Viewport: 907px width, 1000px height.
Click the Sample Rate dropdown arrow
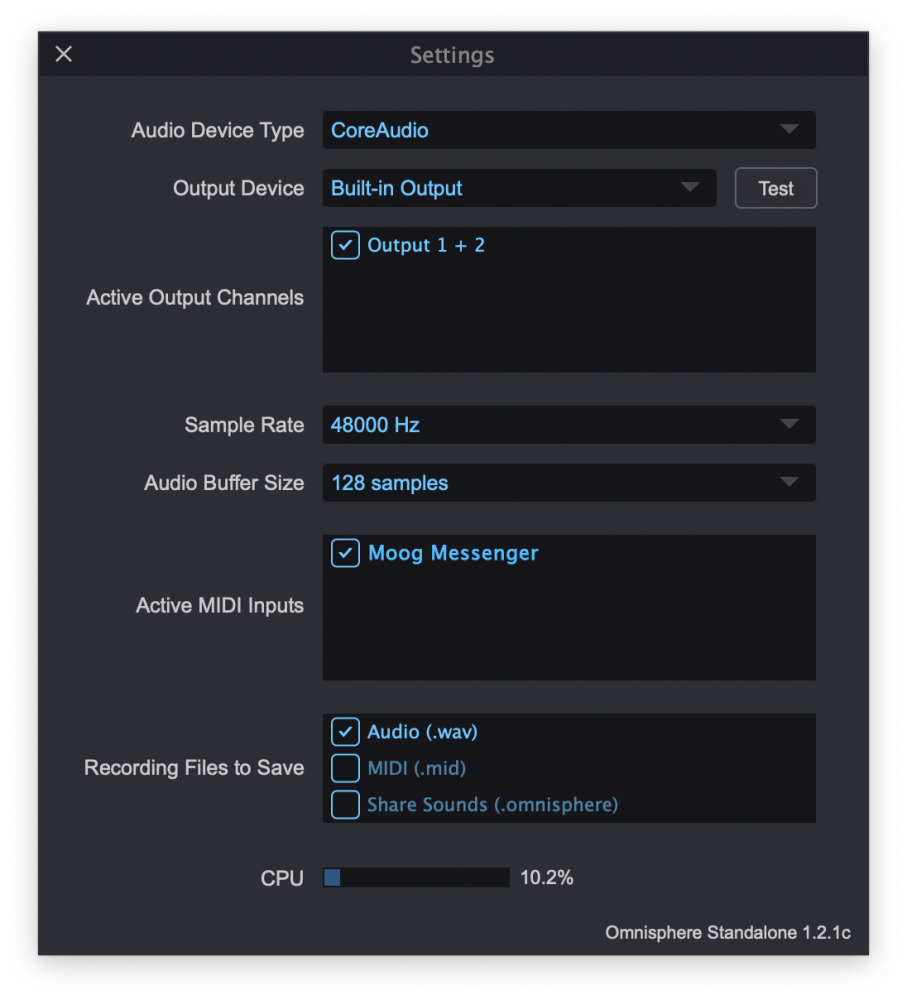[789, 425]
